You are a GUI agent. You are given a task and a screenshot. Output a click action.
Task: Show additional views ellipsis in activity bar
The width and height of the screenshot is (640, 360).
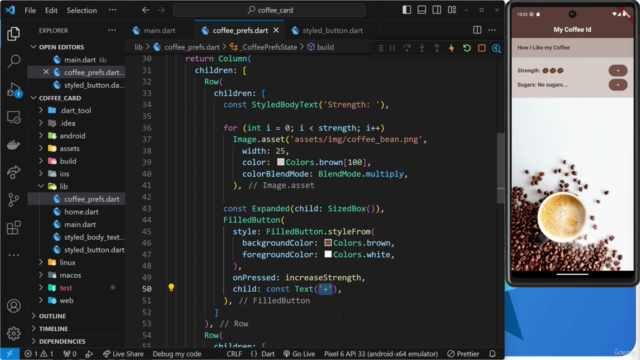pos(13,255)
